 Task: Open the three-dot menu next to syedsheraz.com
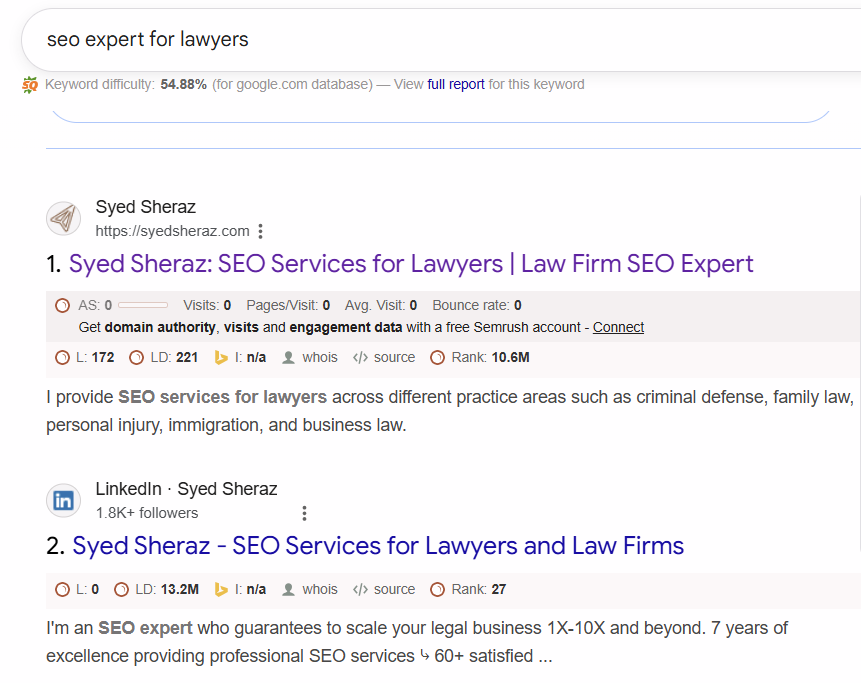261,231
